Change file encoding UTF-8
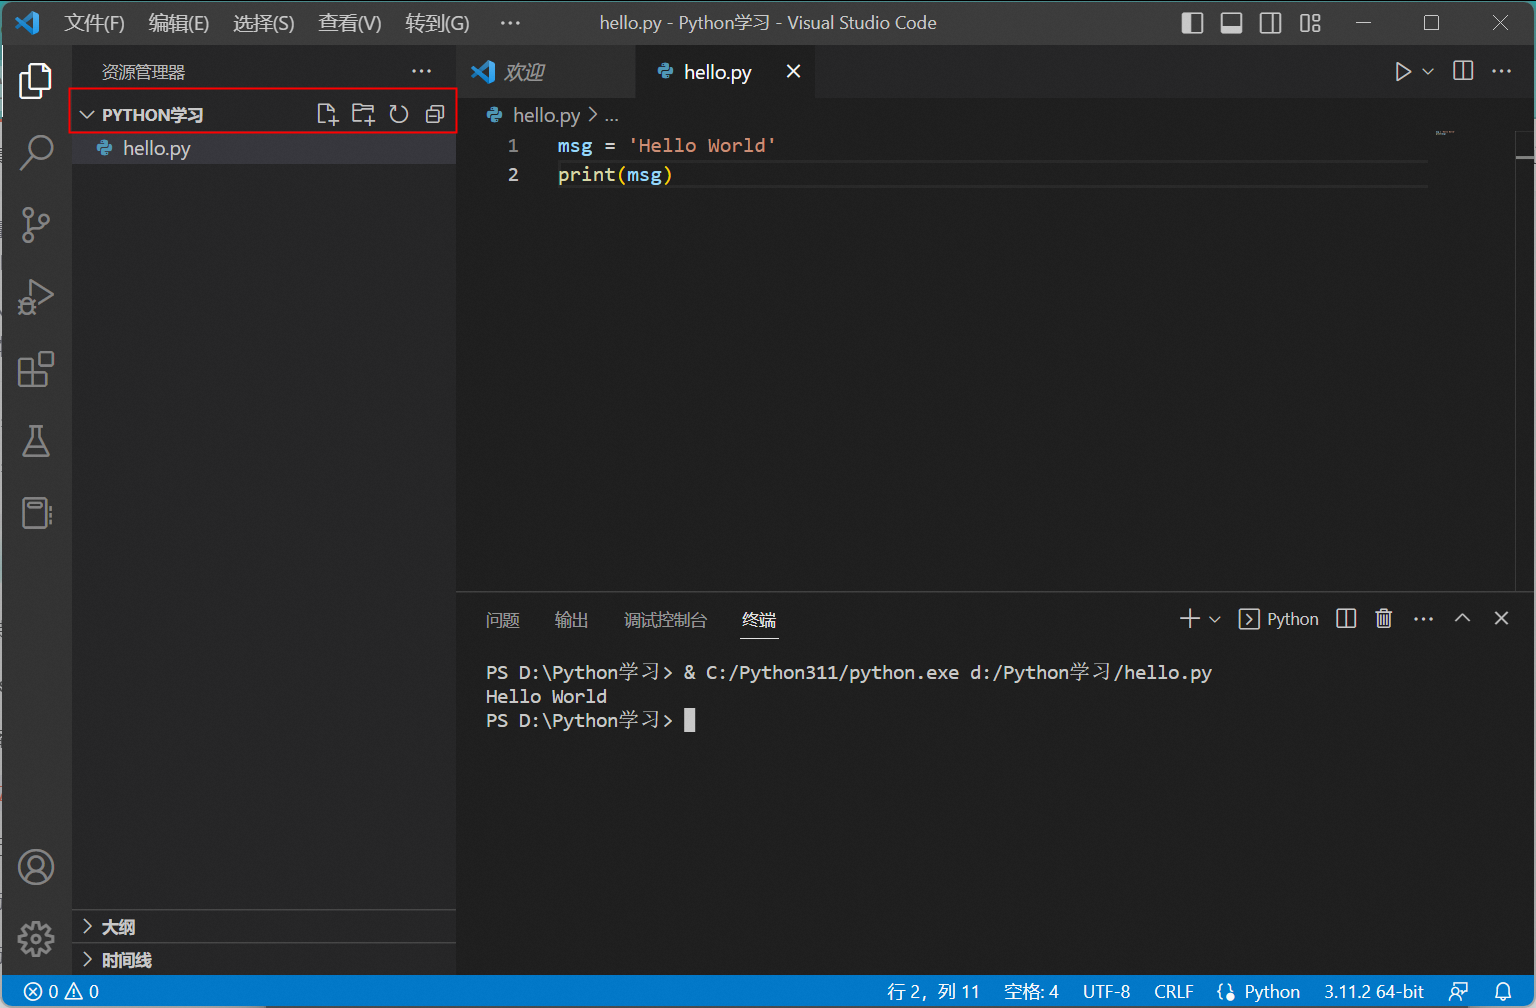 1106,991
